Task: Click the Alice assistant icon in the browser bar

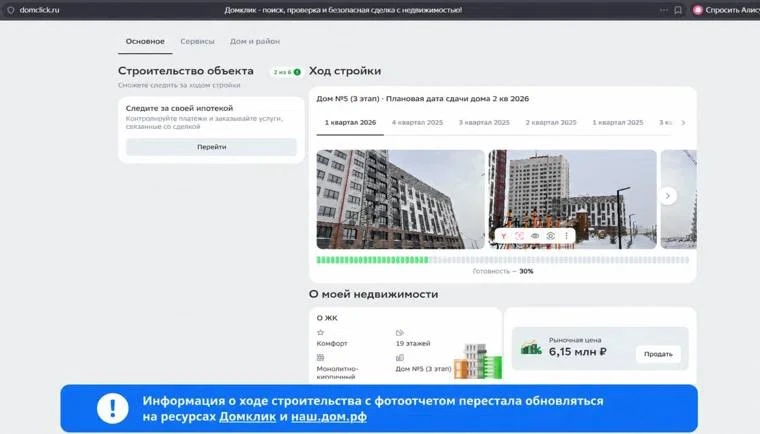Action: coord(697,10)
